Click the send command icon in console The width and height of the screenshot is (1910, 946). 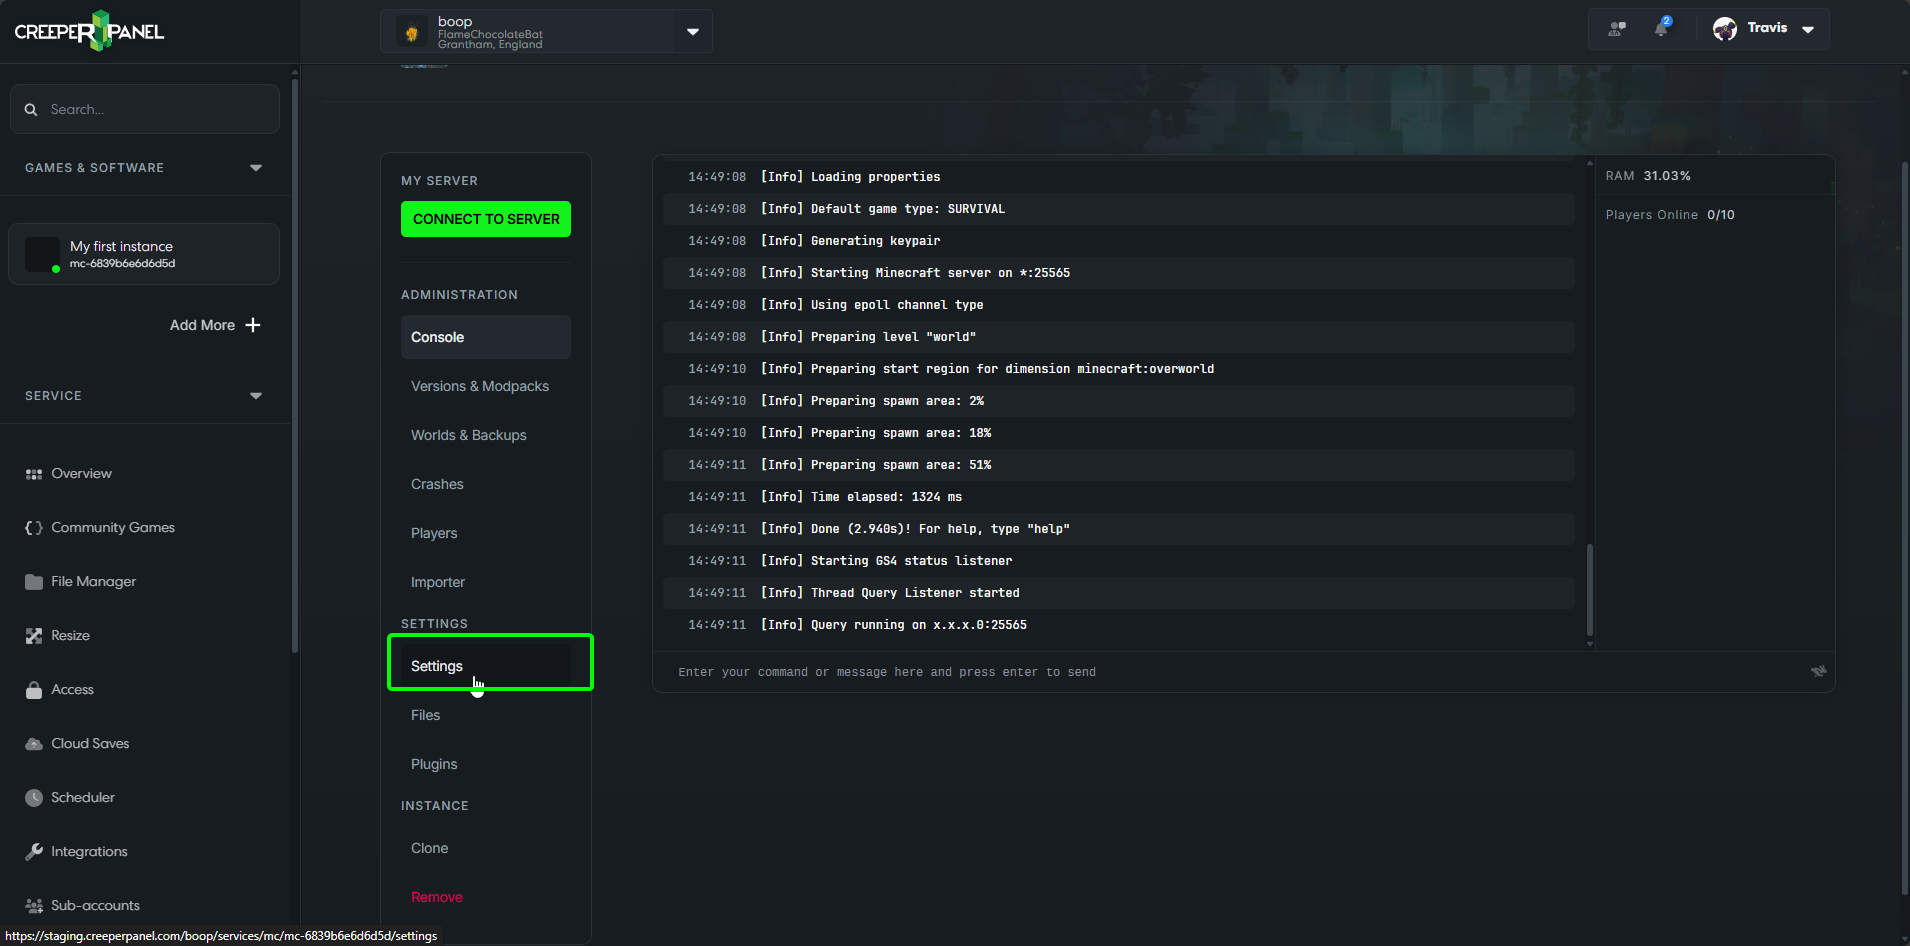click(x=1818, y=671)
